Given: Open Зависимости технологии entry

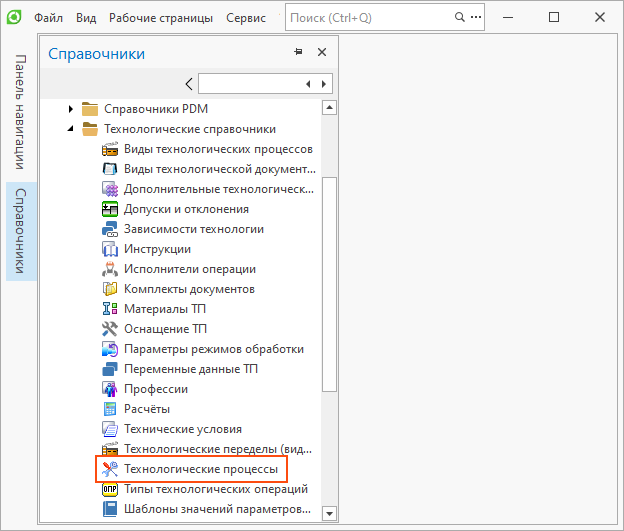Looking at the screenshot, I should (194, 229).
